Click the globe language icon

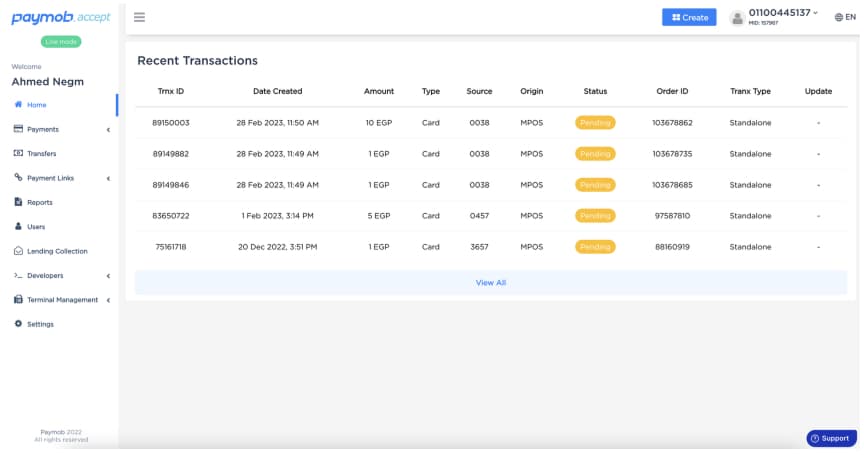coord(839,17)
